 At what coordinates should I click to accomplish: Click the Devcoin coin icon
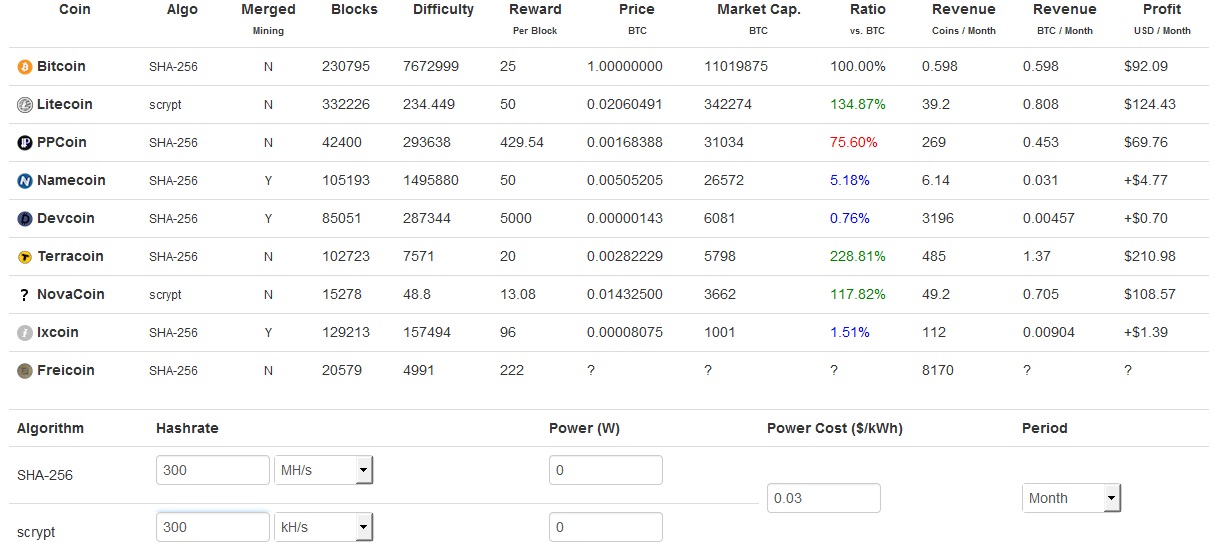(25, 219)
